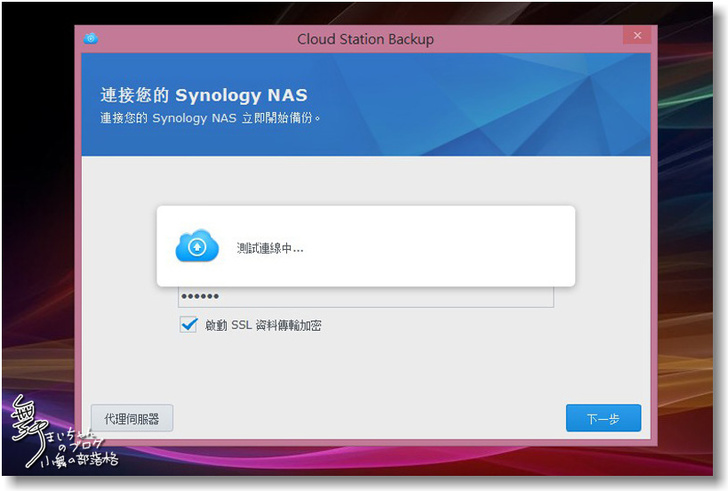Click the 測試連線中... status text
Screen dimensions: 728x491
pos(270,247)
